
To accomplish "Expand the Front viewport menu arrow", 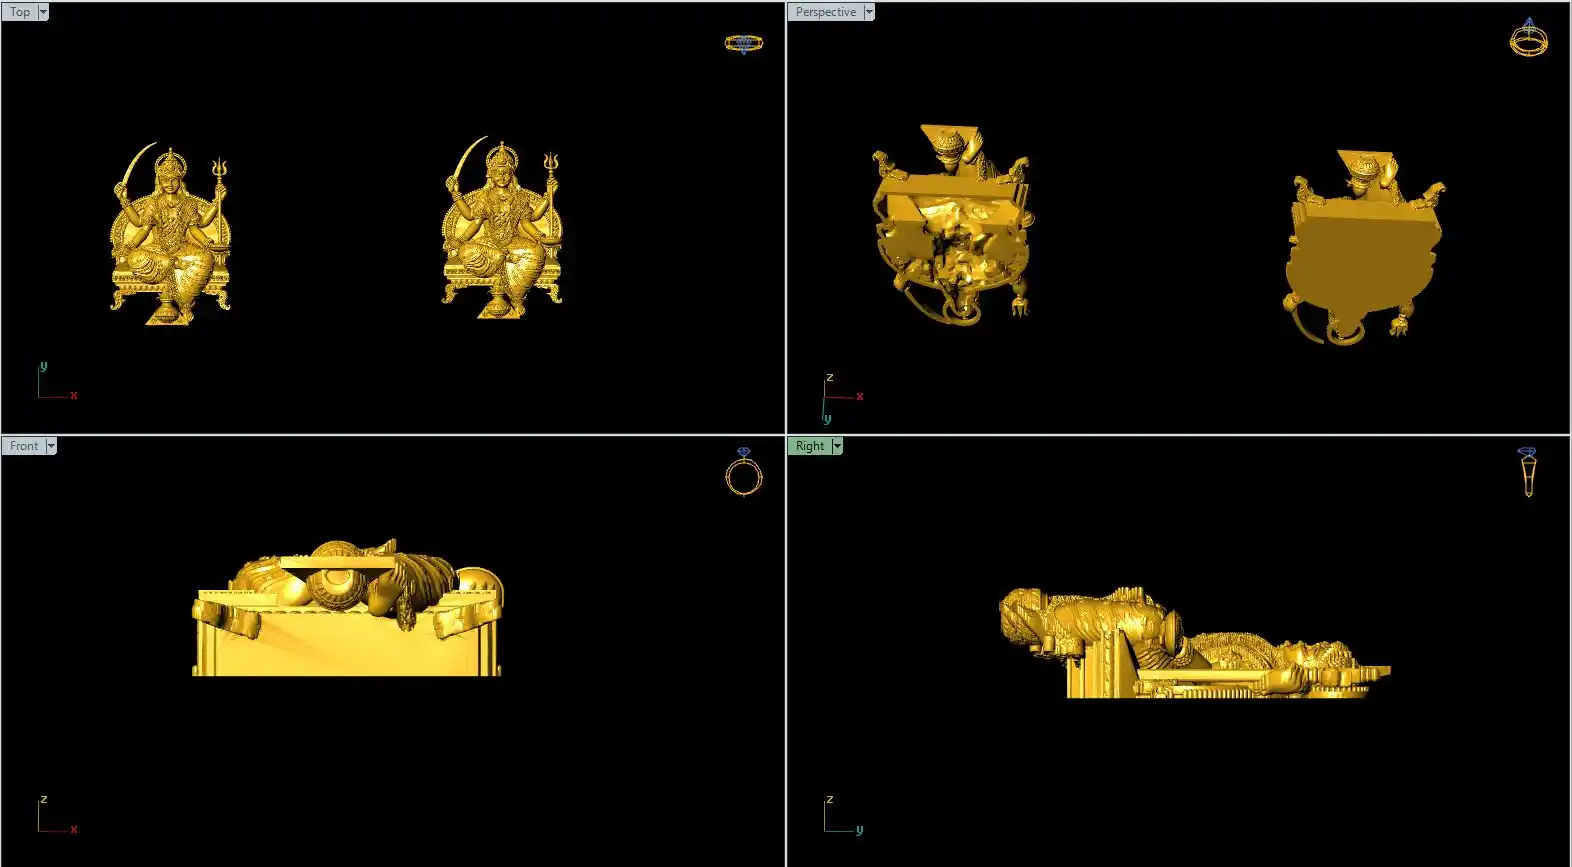I will coord(51,446).
